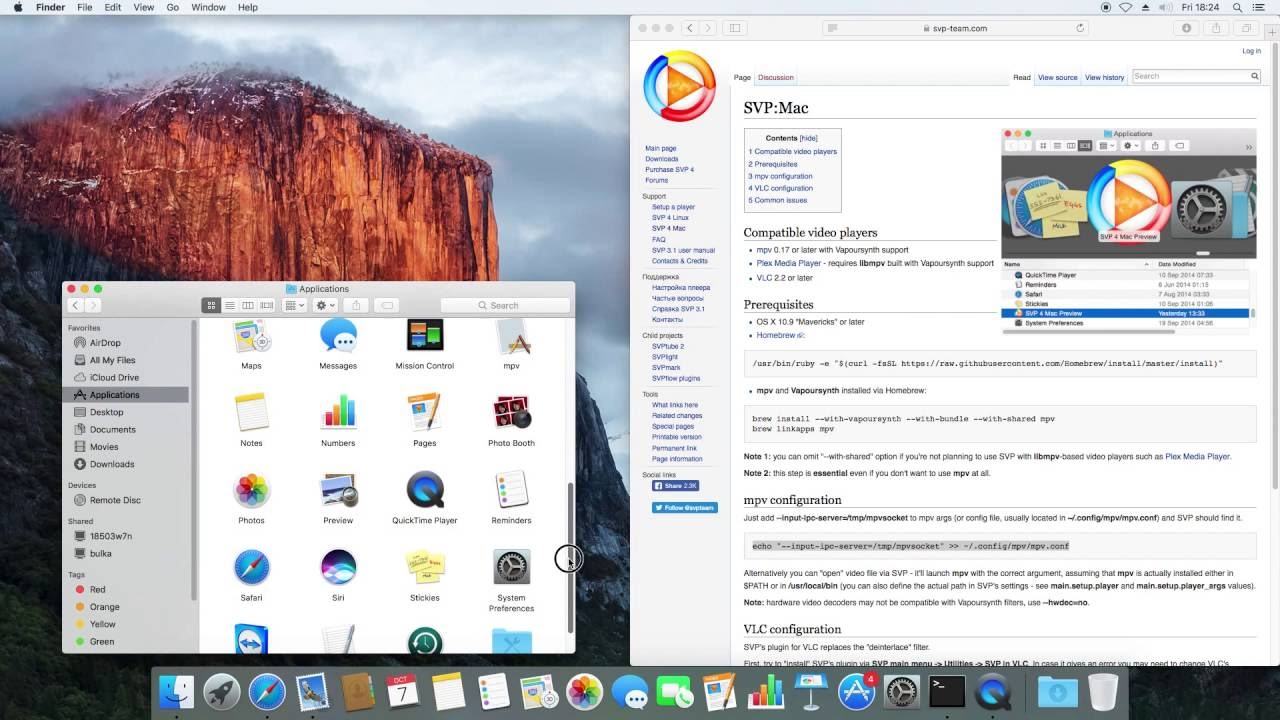Viewport: 1280px width, 720px height.
Task: Select QuickTime Player in Applications folder
Action: tap(425, 490)
